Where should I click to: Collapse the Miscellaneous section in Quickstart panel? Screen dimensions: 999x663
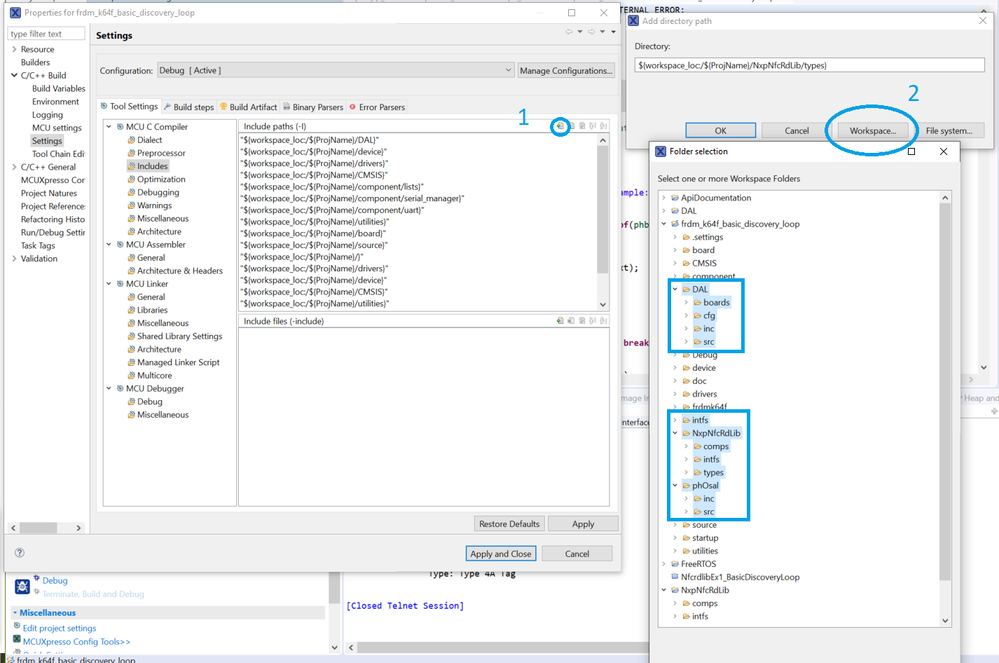[15, 613]
